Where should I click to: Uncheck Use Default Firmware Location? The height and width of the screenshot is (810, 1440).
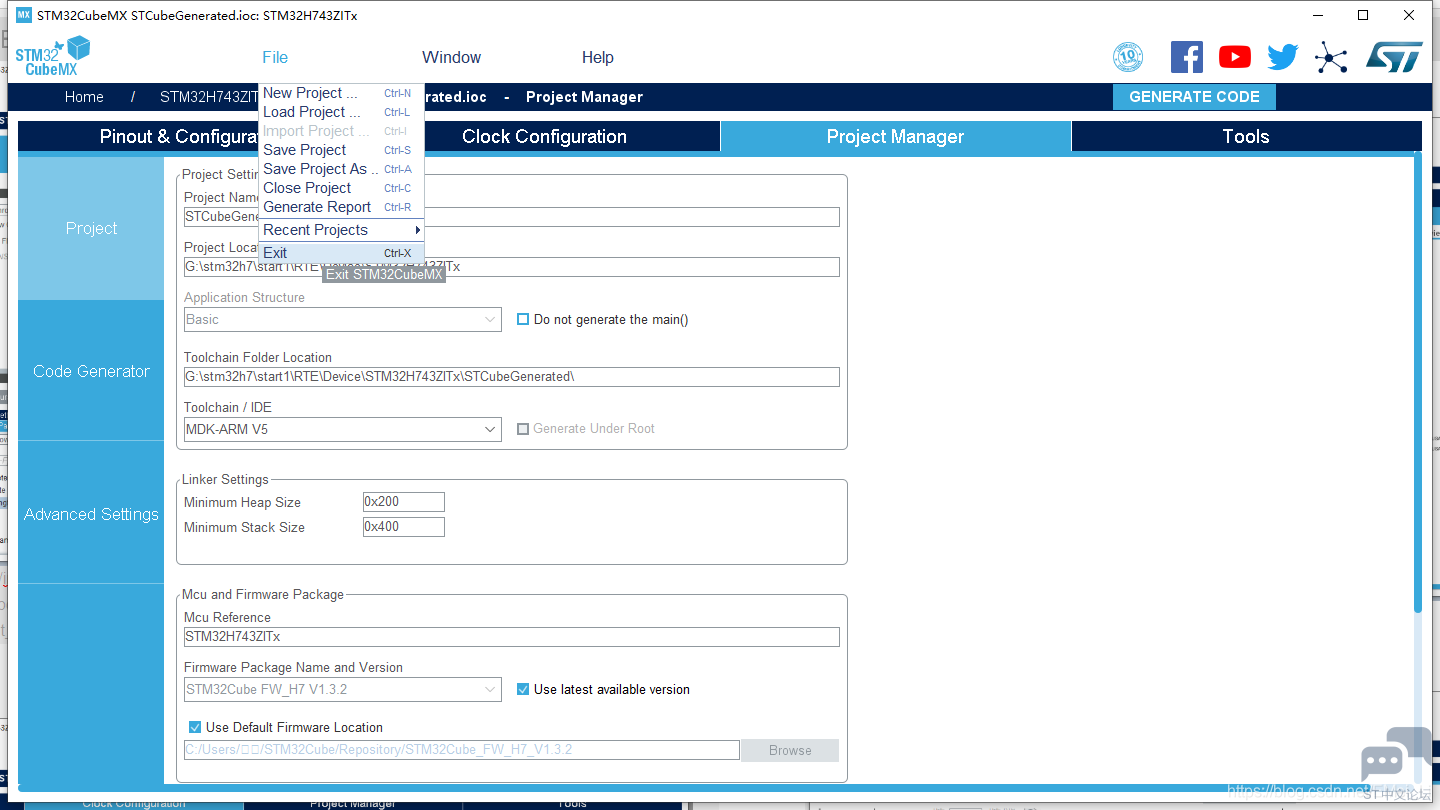click(x=195, y=727)
